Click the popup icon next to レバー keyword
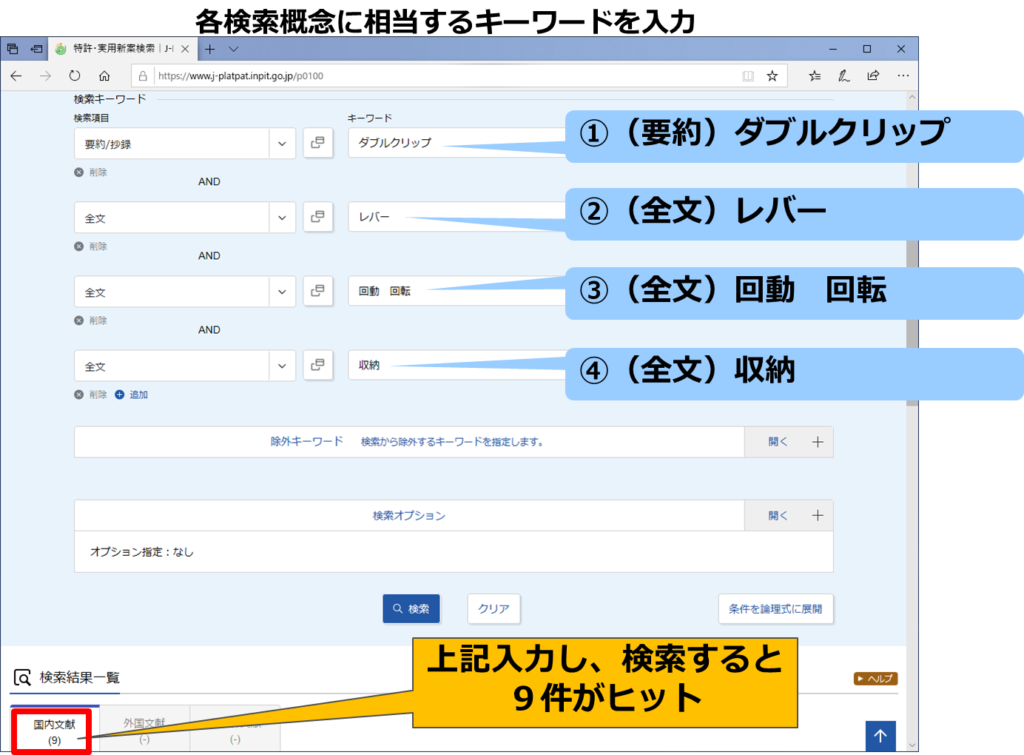This screenshot has height=755, width=1024. click(x=318, y=217)
